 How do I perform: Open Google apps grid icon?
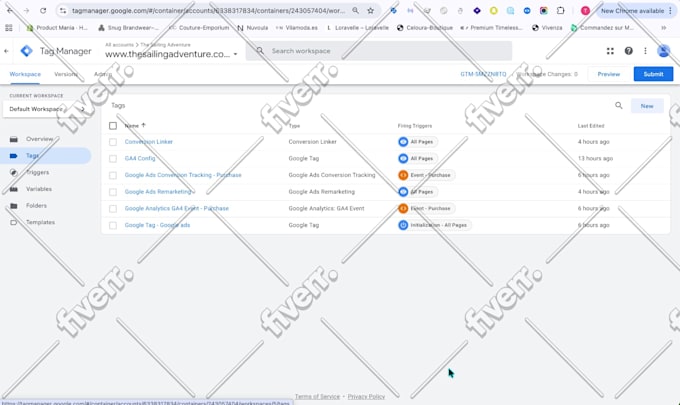pyautogui.click(x=610, y=51)
